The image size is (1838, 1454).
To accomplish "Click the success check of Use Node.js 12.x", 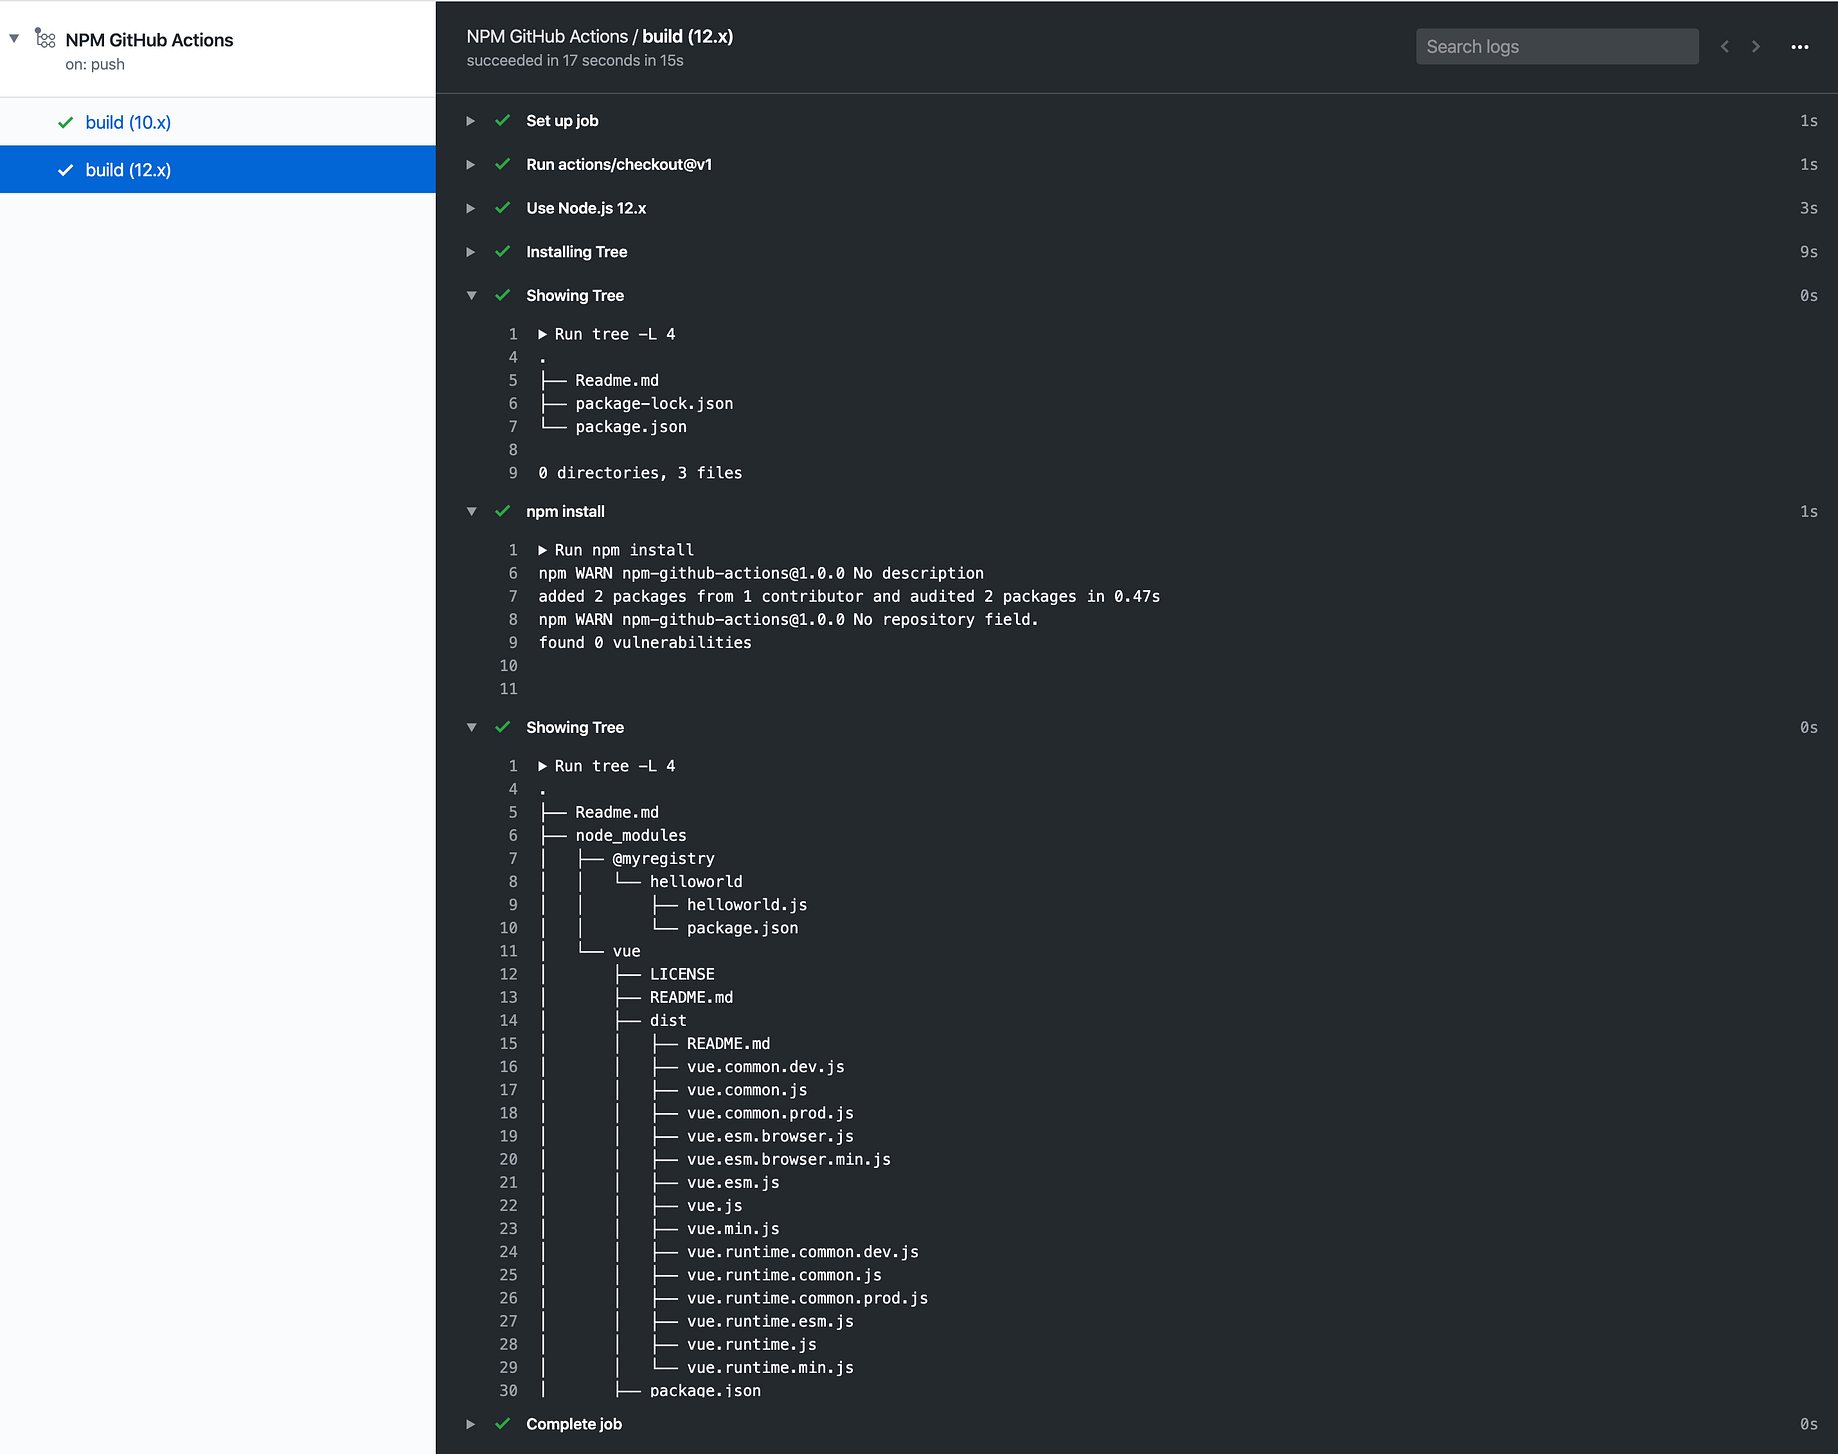I will point(503,209).
